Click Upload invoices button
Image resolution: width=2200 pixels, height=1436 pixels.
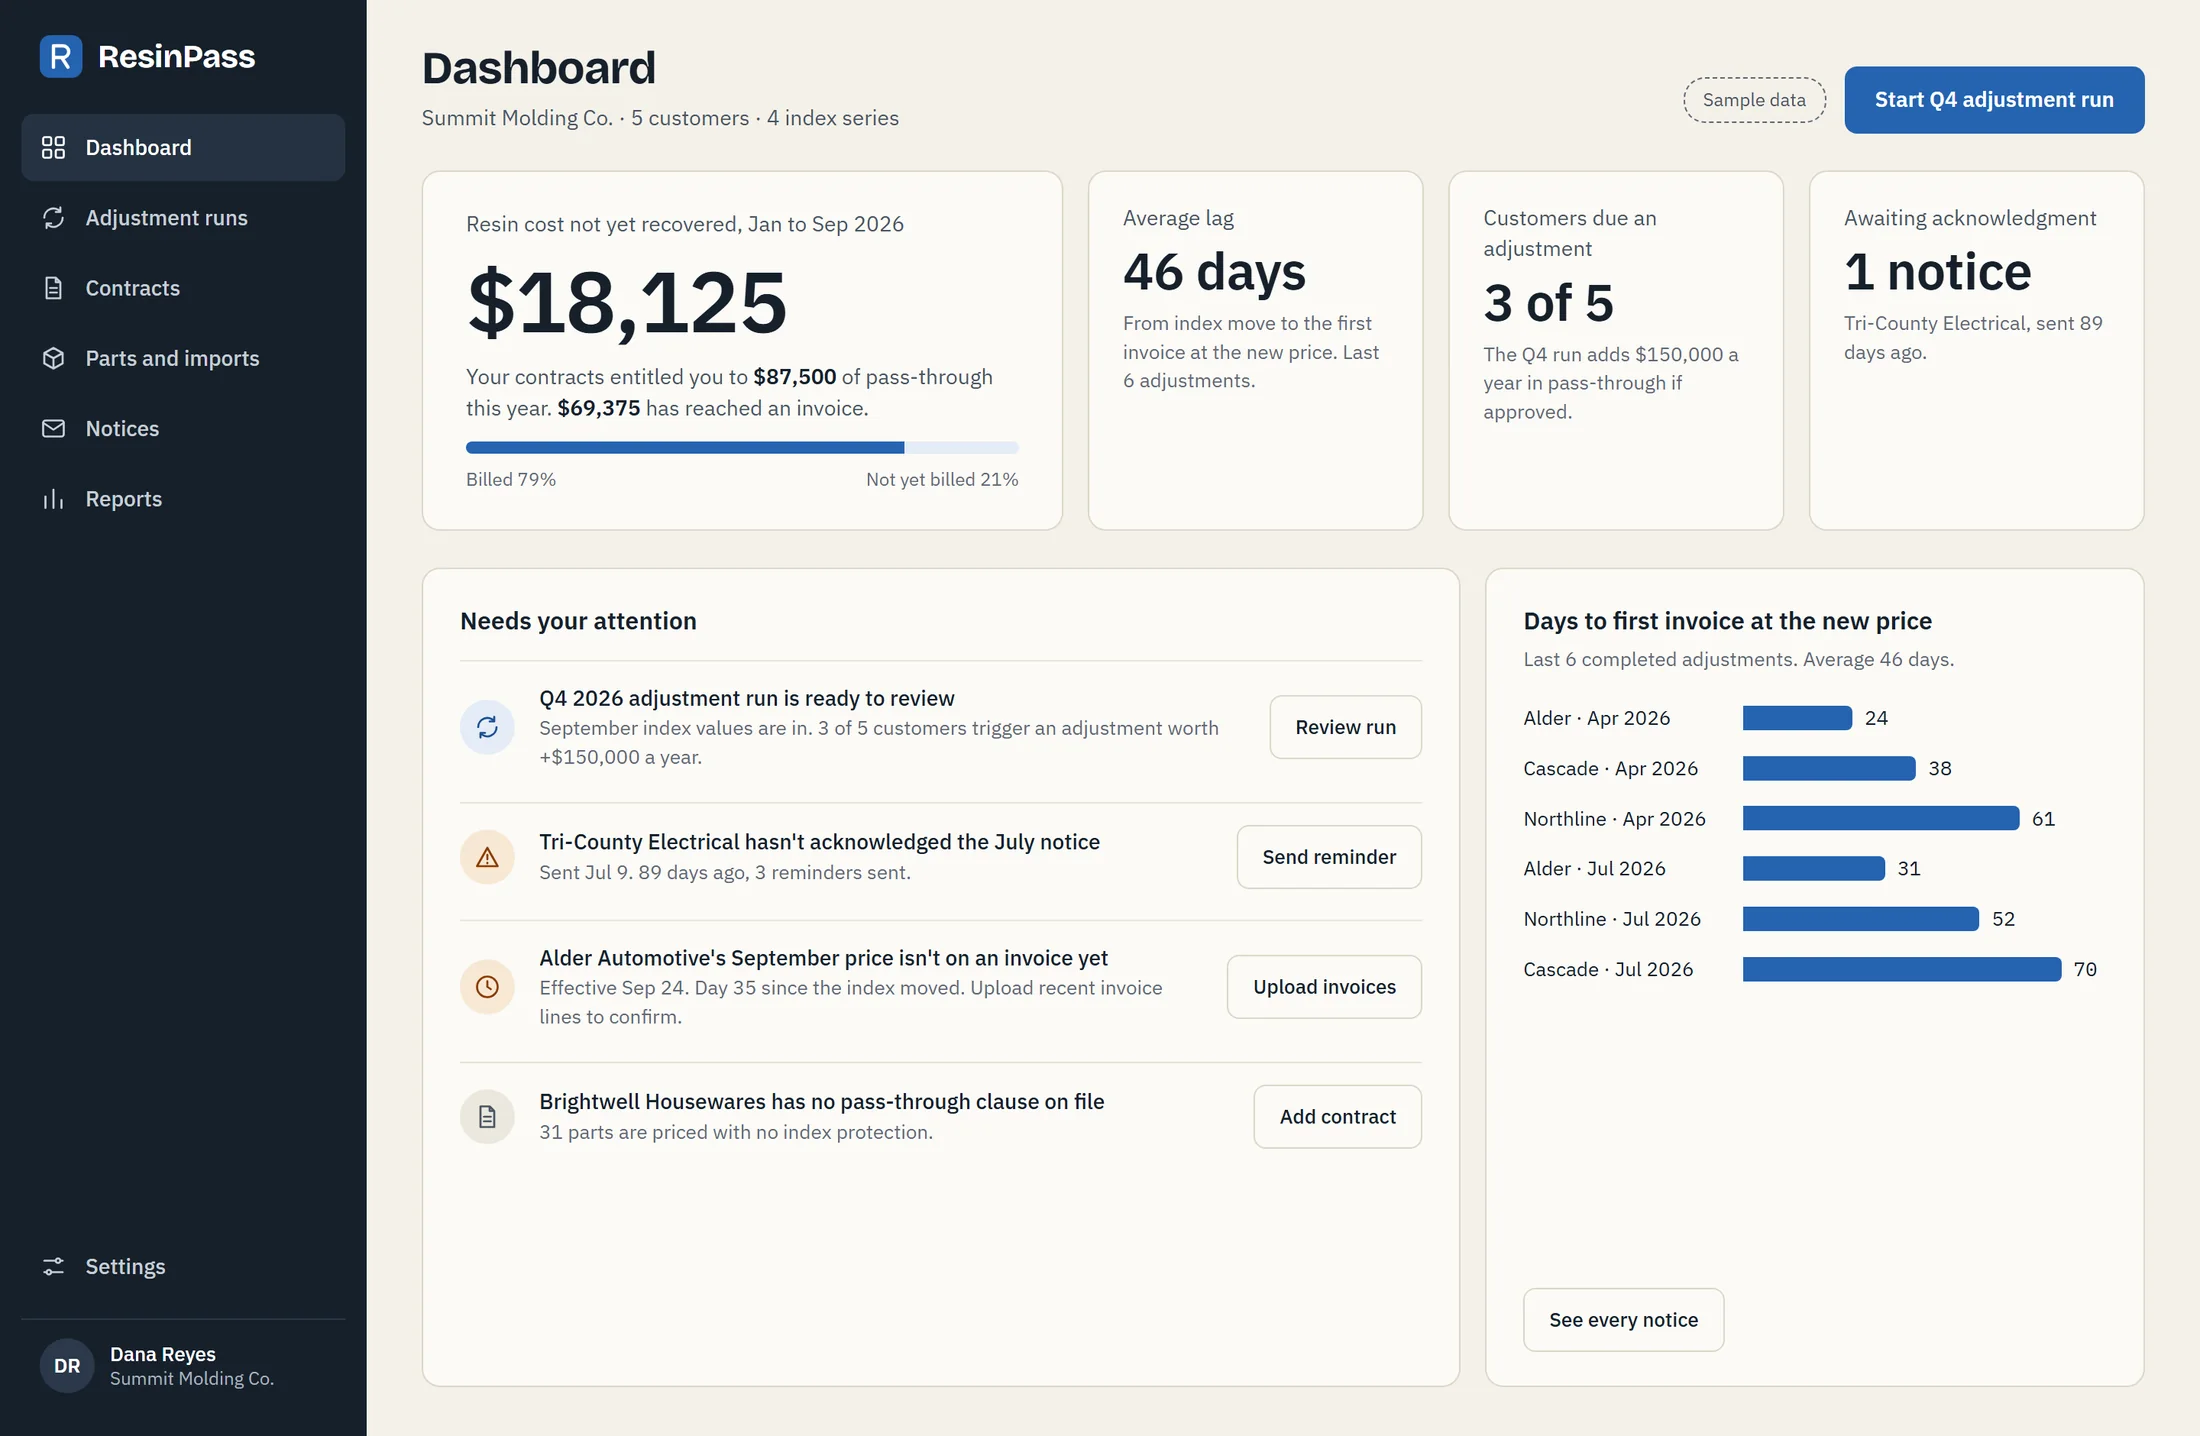pos(1324,987)
